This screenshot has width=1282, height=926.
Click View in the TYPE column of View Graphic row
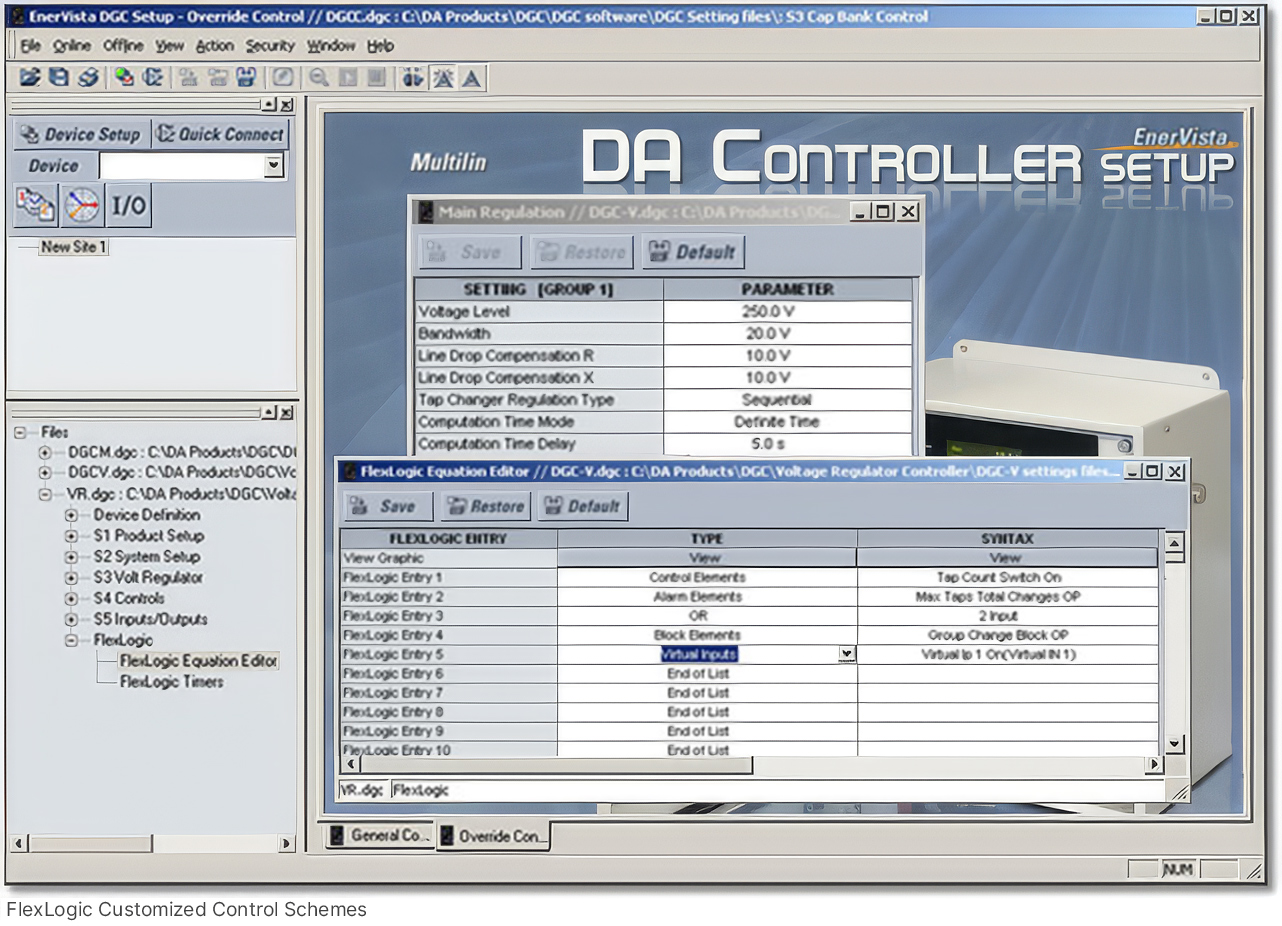706,558
